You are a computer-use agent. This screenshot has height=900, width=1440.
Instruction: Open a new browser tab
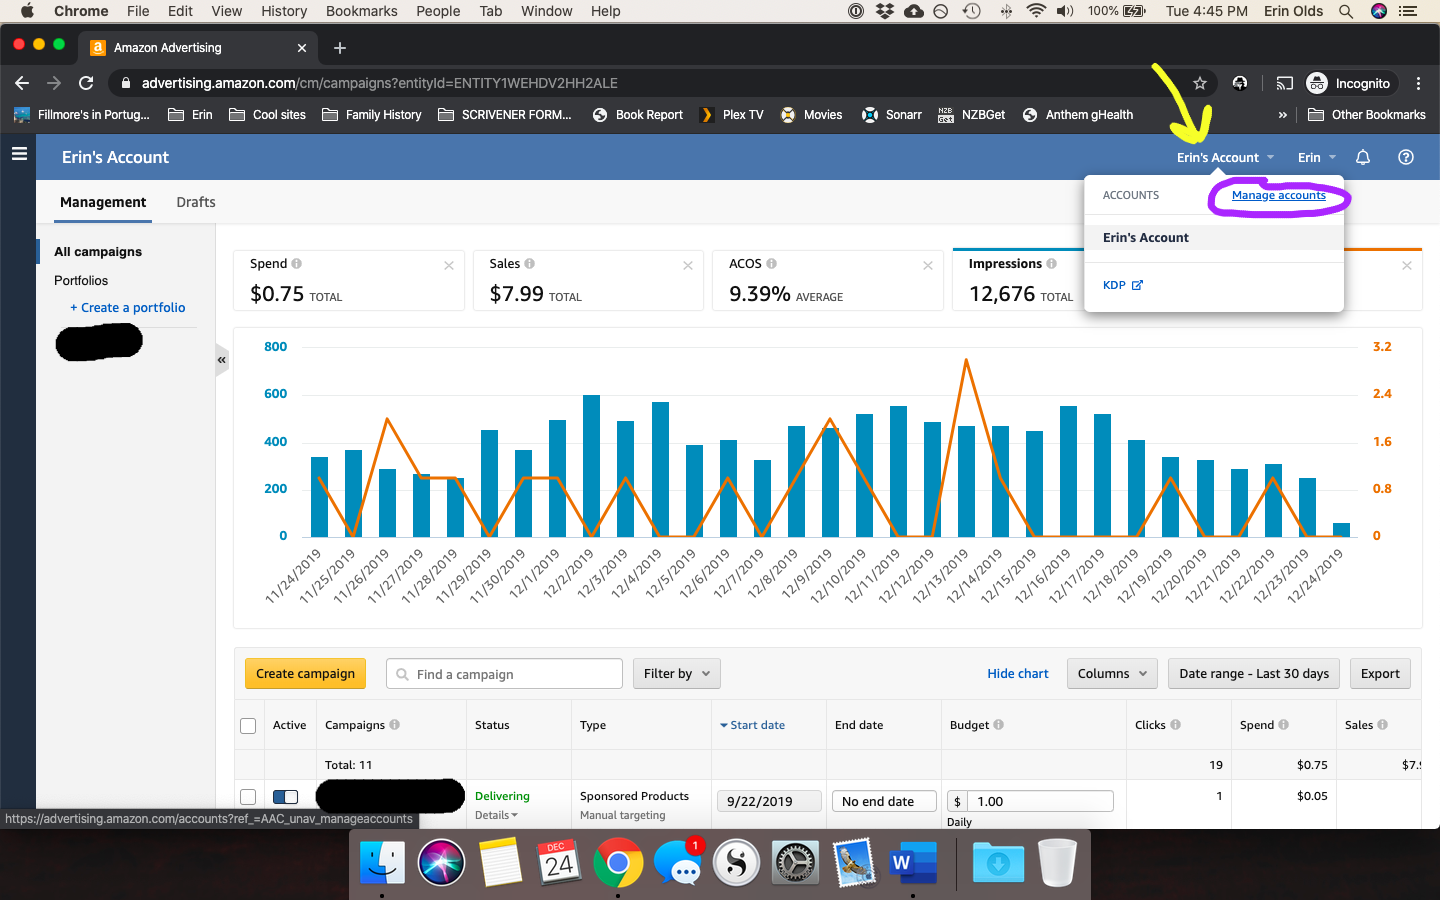point(340,47)
